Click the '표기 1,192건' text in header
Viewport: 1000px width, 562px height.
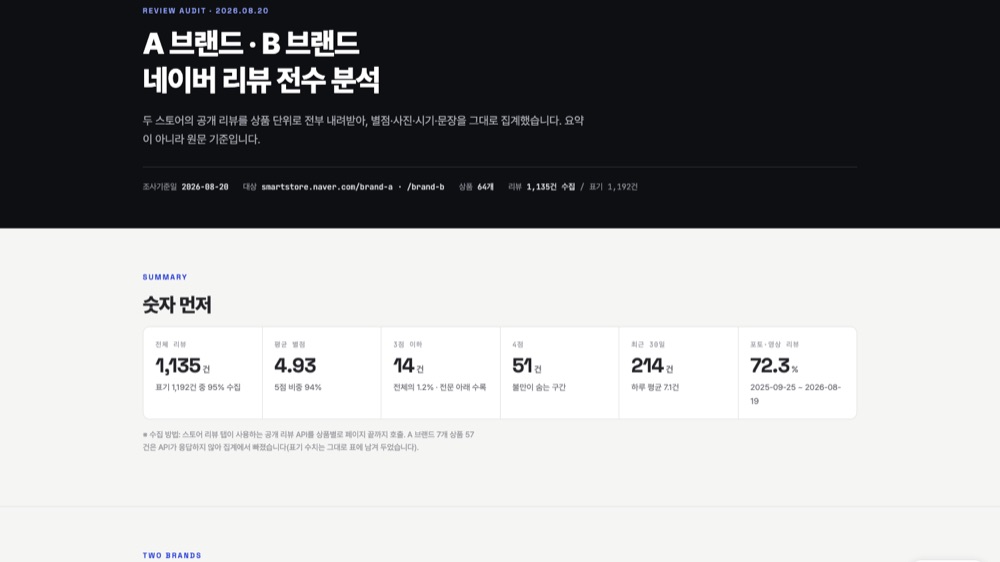613,187
